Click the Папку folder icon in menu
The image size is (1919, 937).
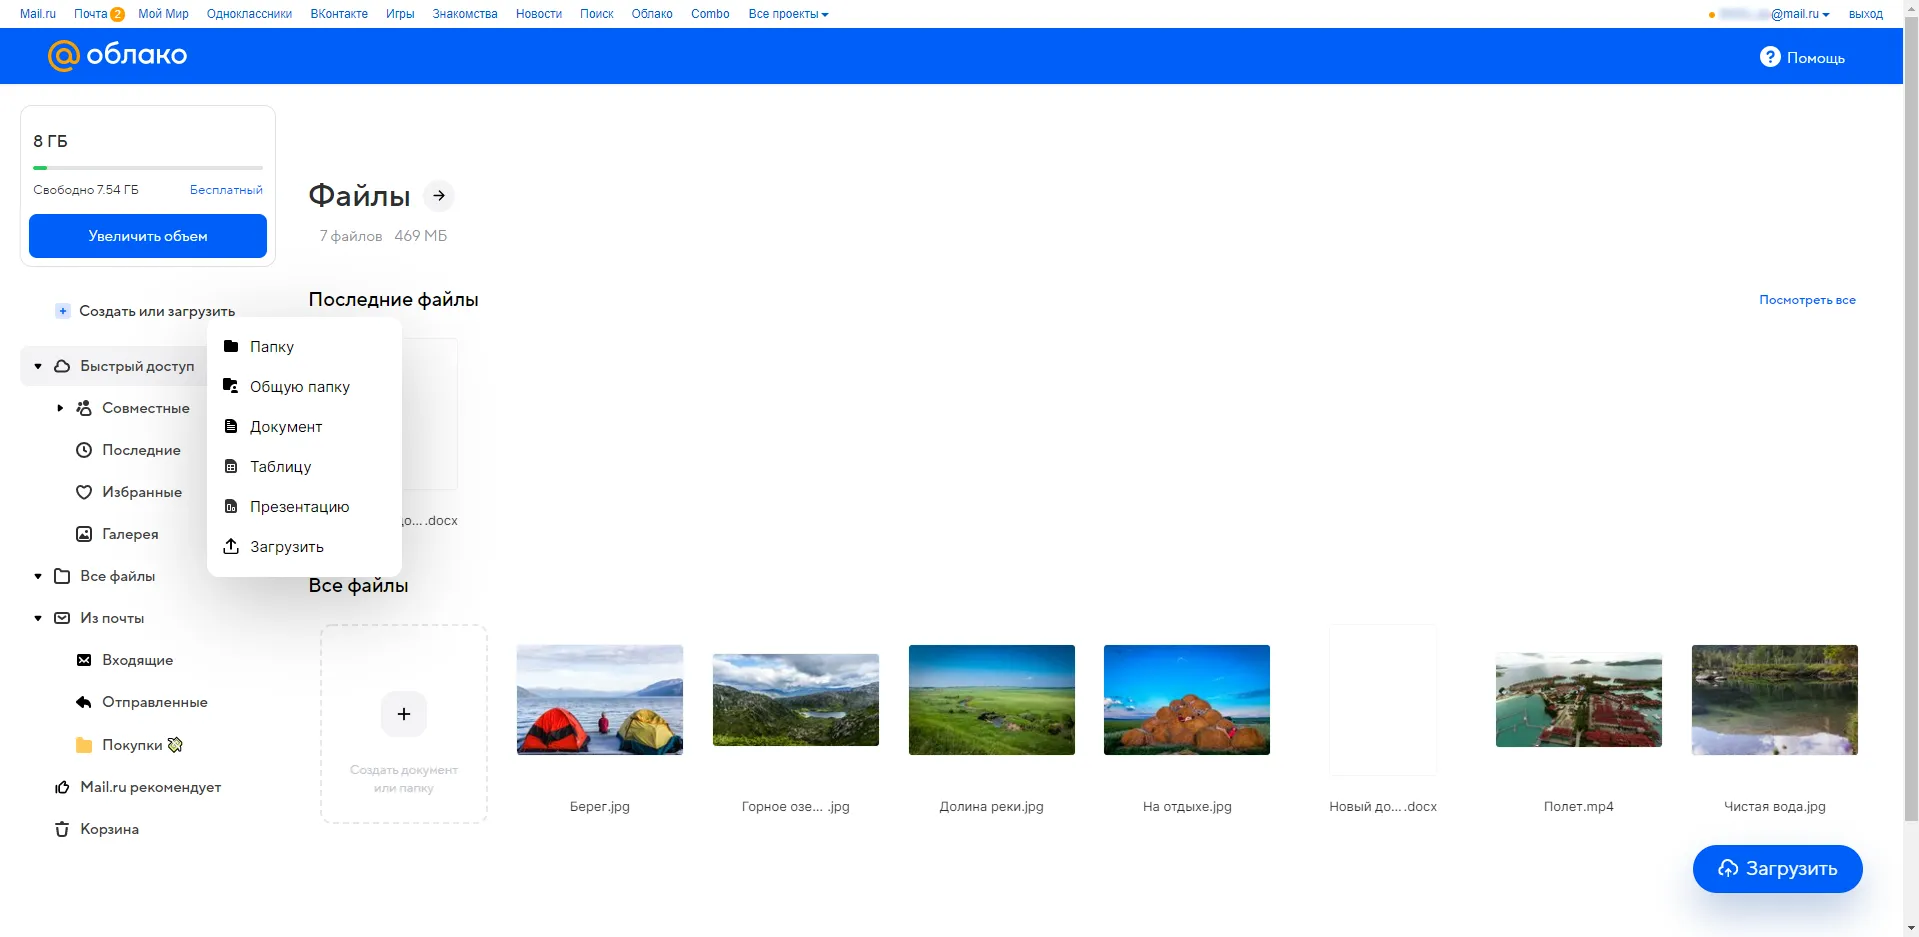pyautogui.click(x=231, y=346)
